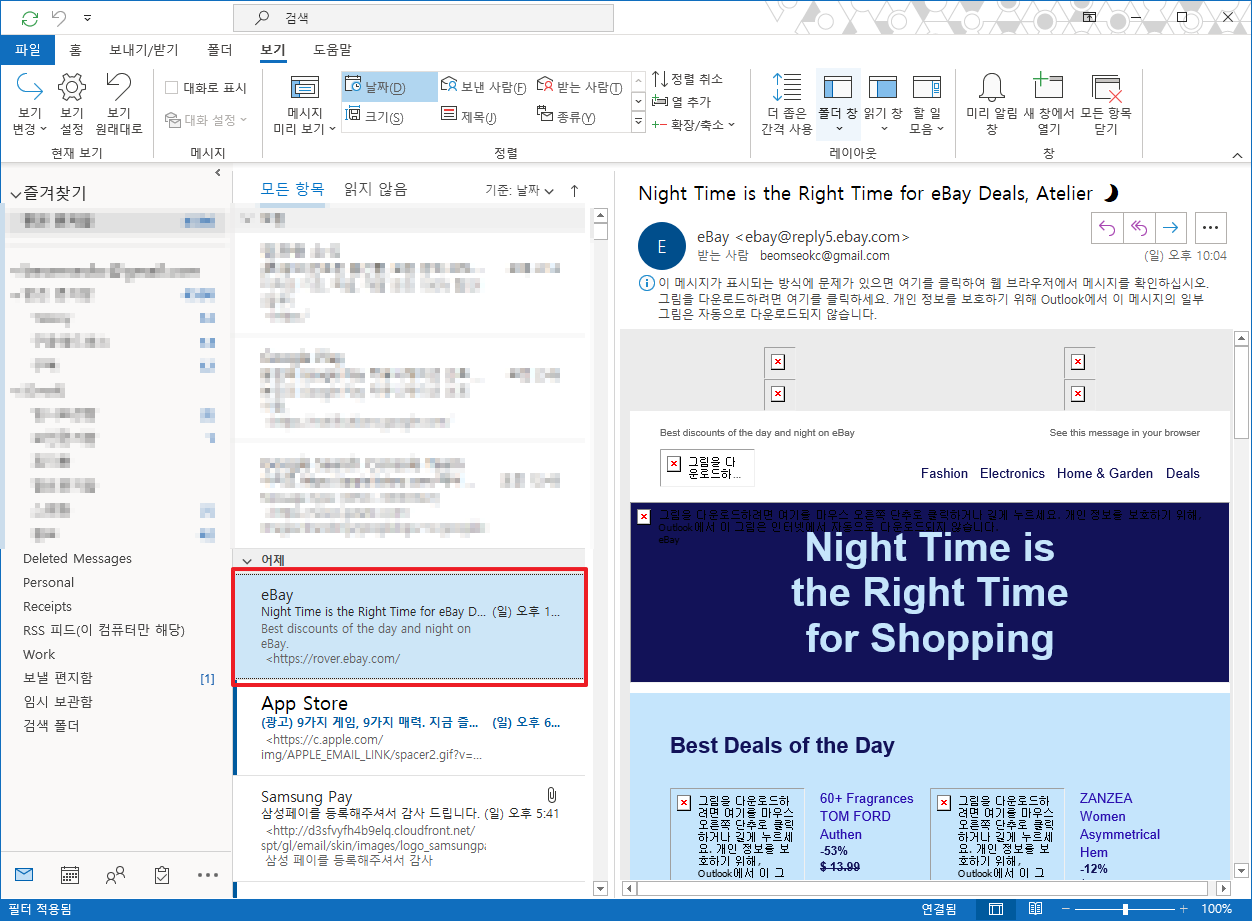Open the 도움말 (Help) ribbon tab
This screenshot has width=1252, height=921.
point(332,49)
